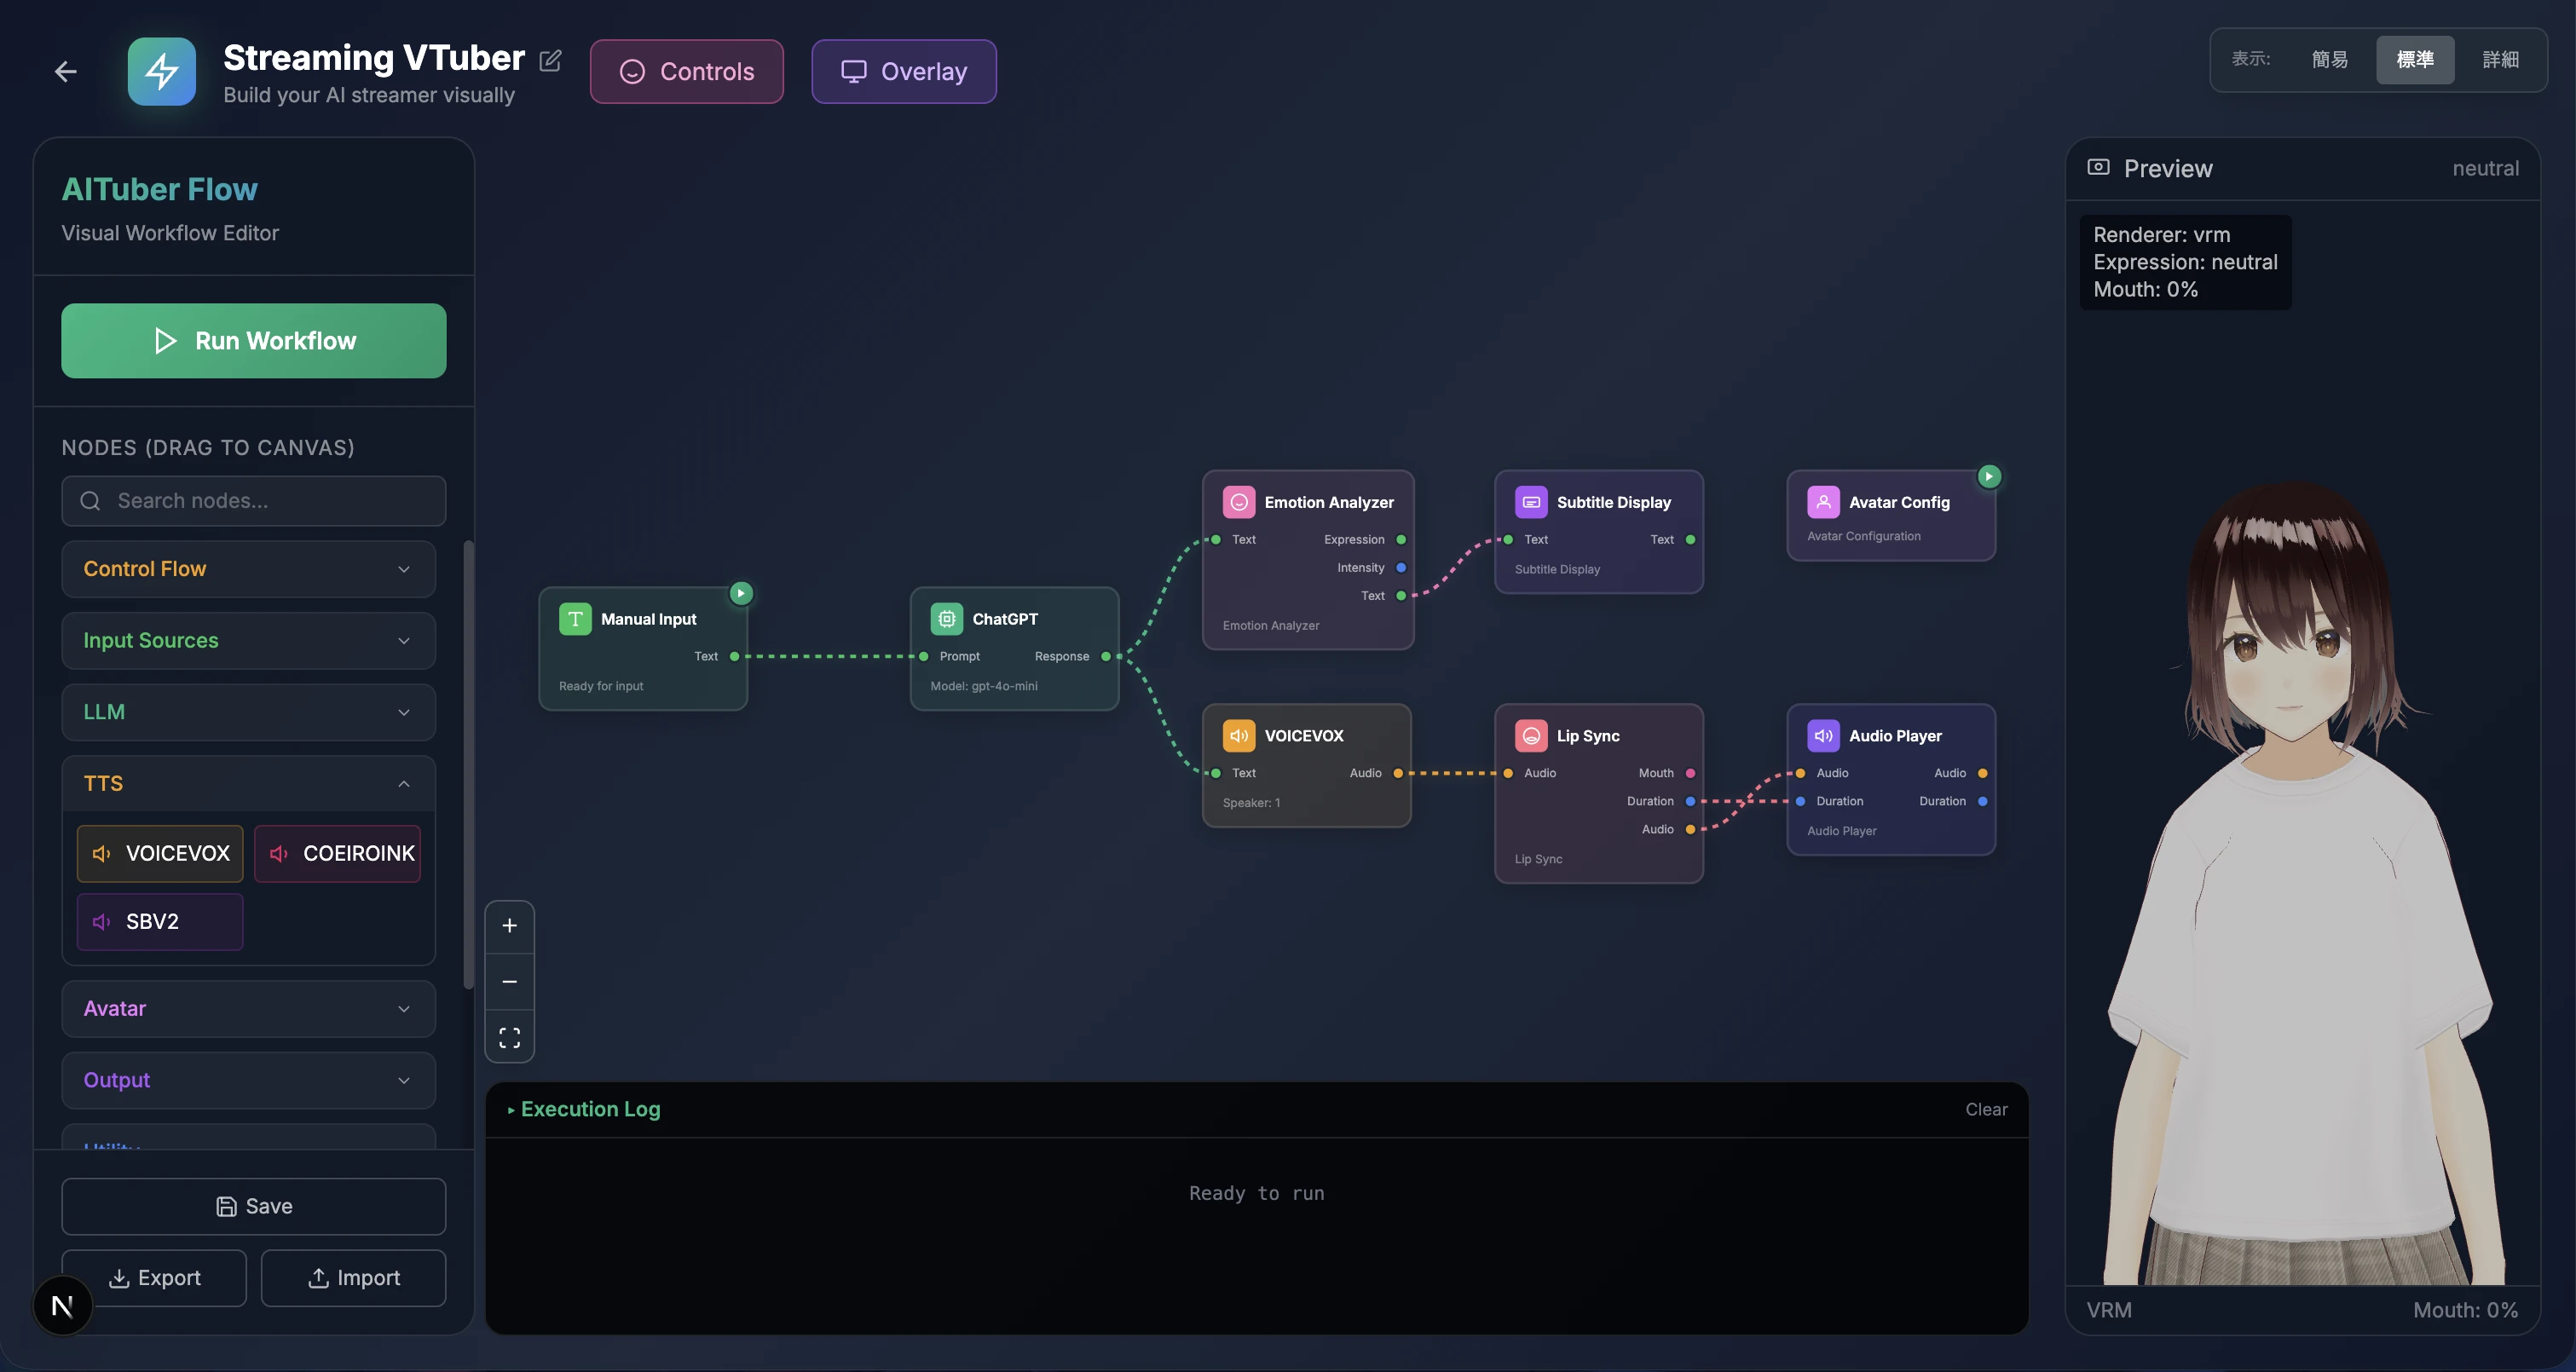Zoom out with the minus canvas control
This screenshot has width=2576, height=1372.
click(x=510, y=982)
